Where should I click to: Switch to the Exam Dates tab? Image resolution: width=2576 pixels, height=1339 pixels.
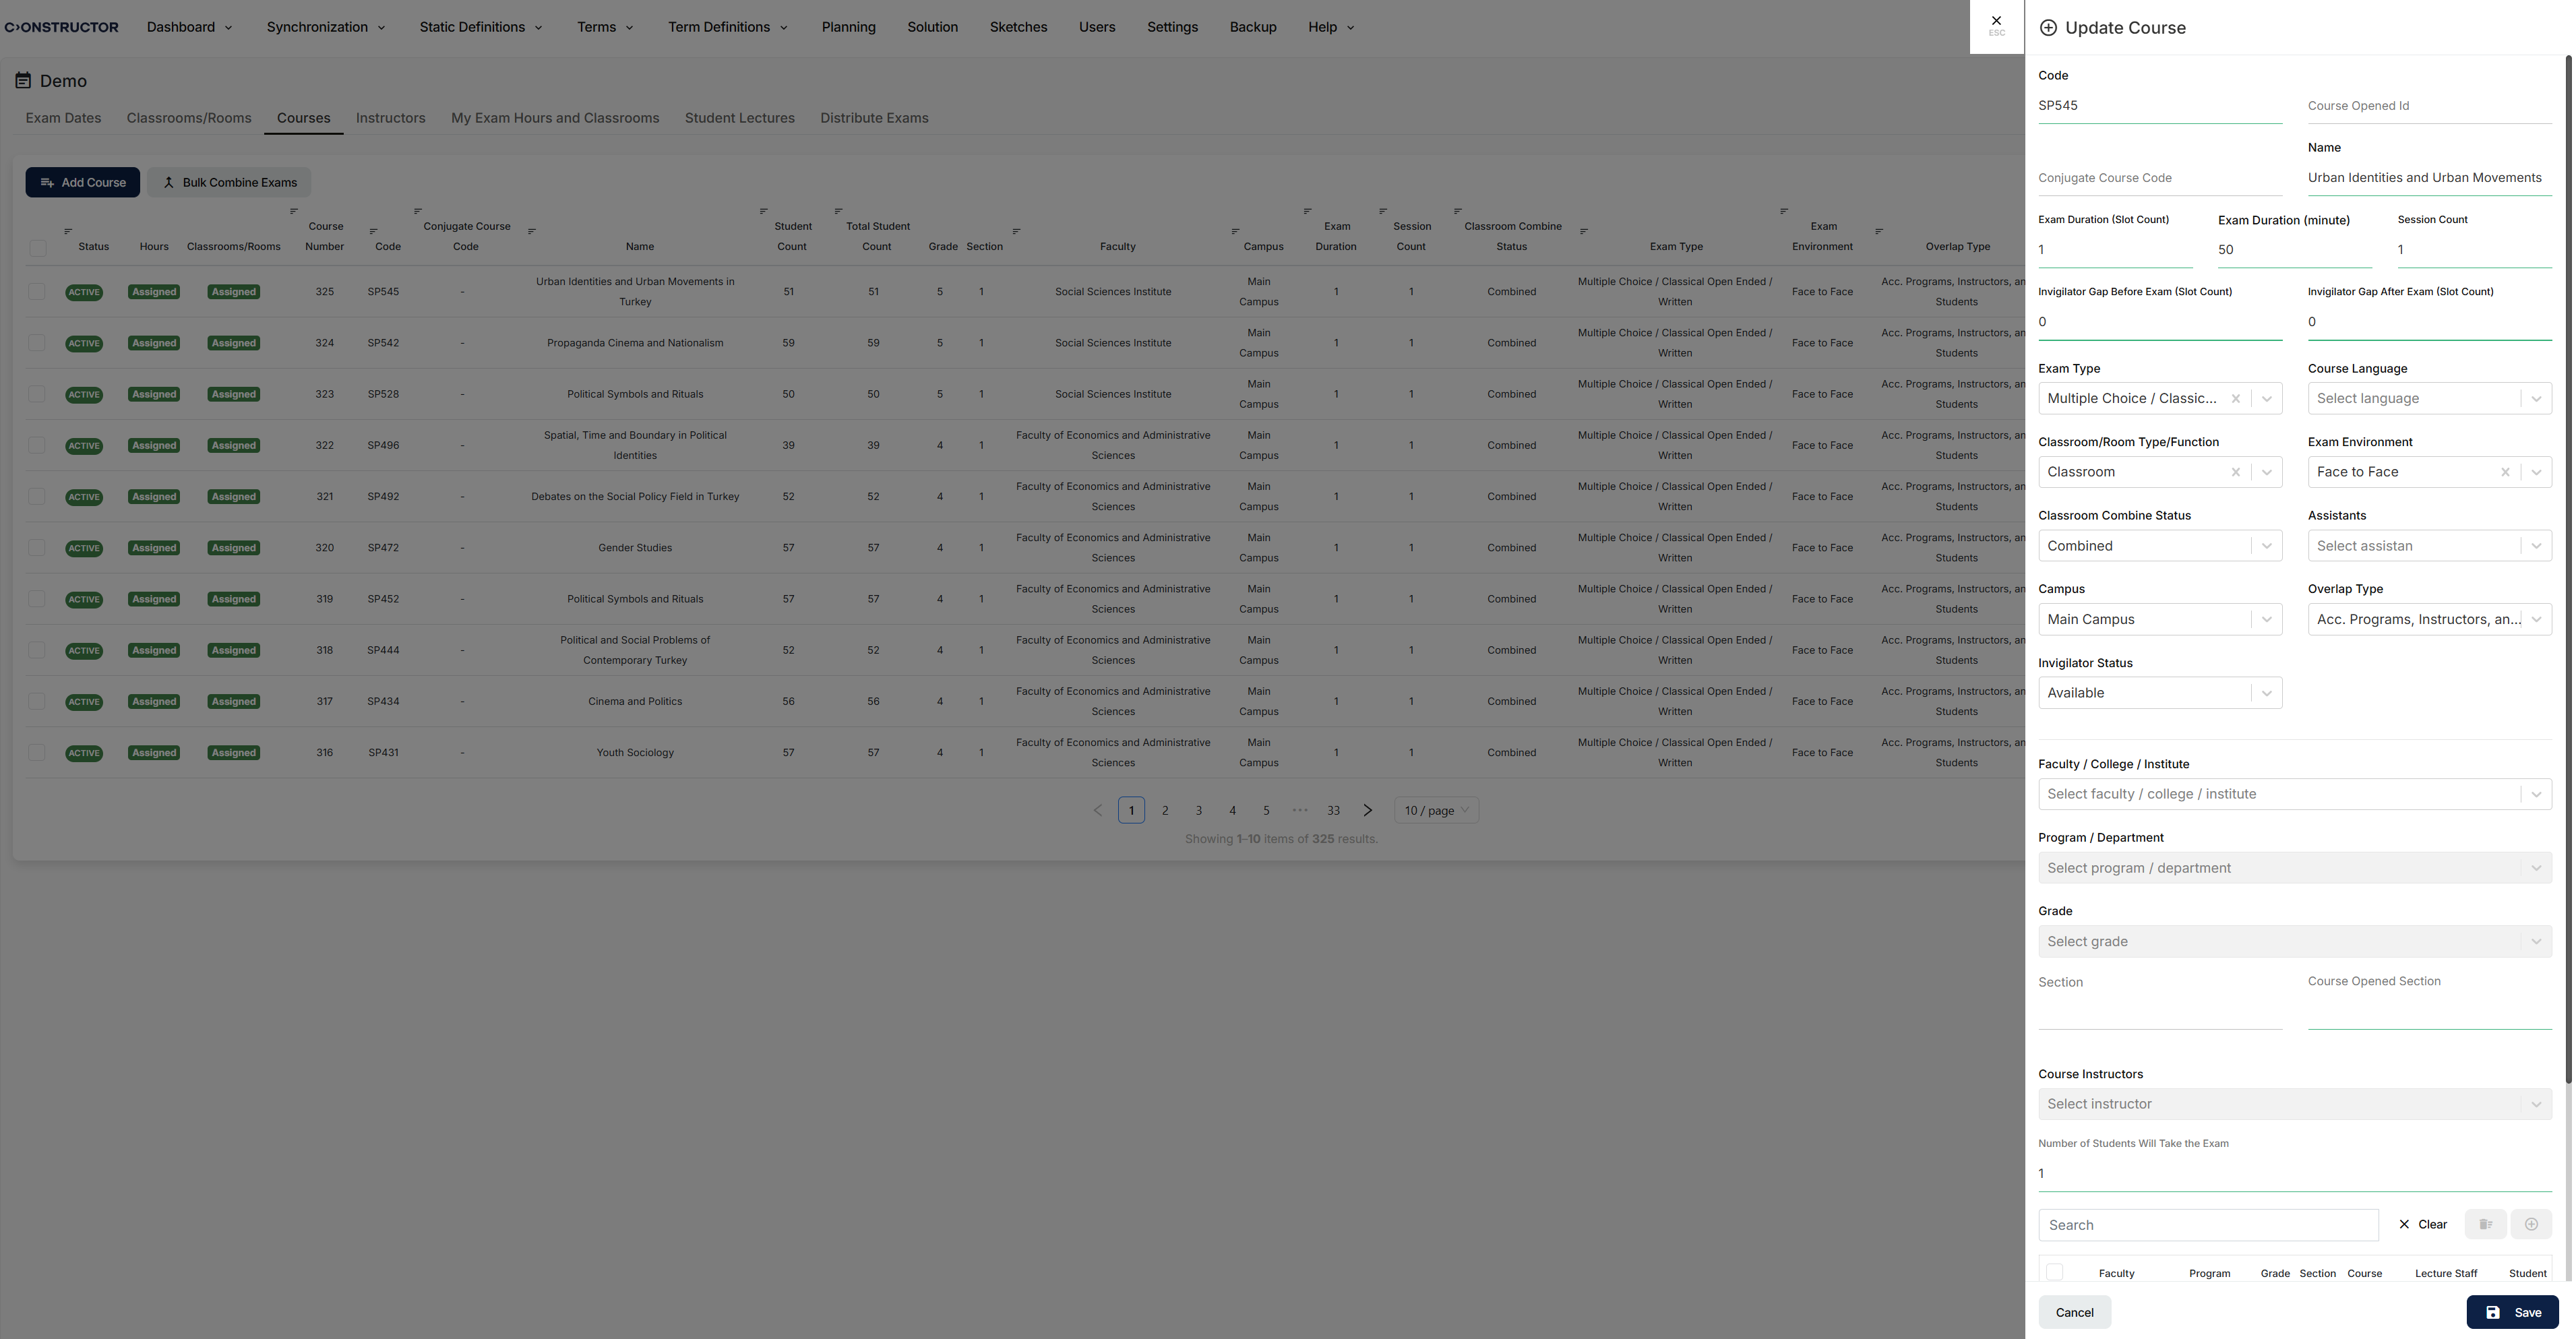(x=63, y=118)
